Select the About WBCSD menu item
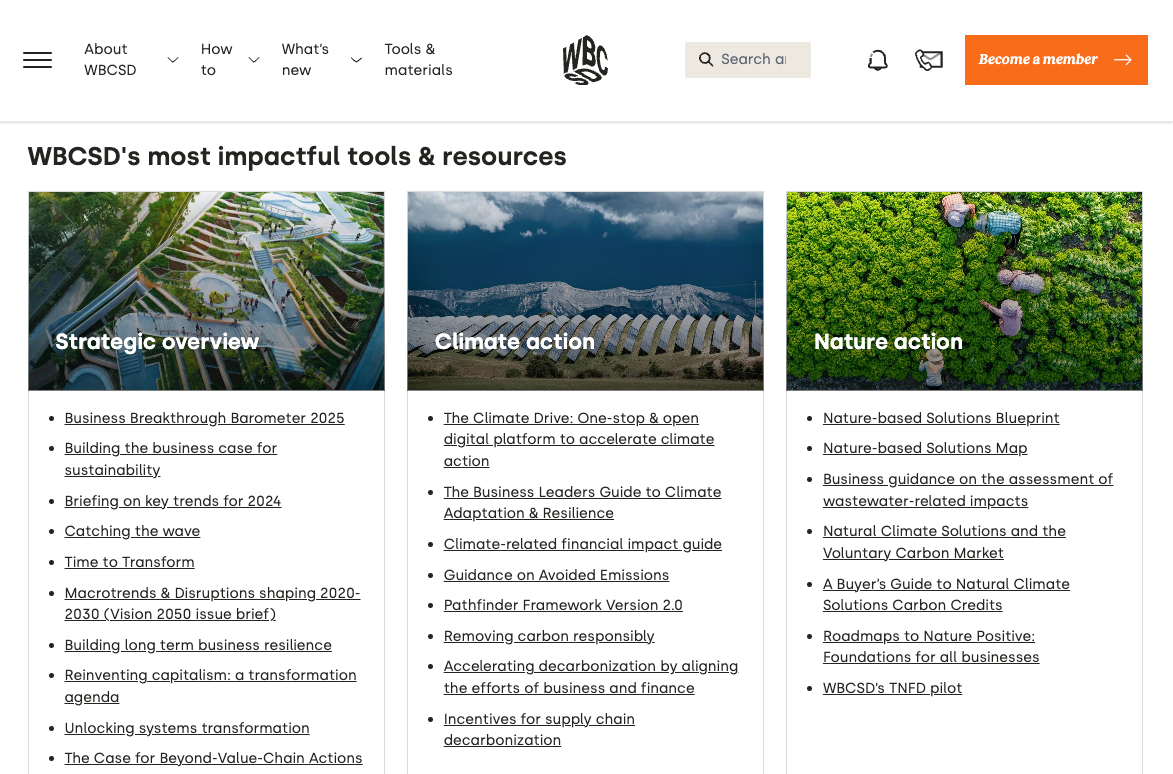 (x=110, y=60)
